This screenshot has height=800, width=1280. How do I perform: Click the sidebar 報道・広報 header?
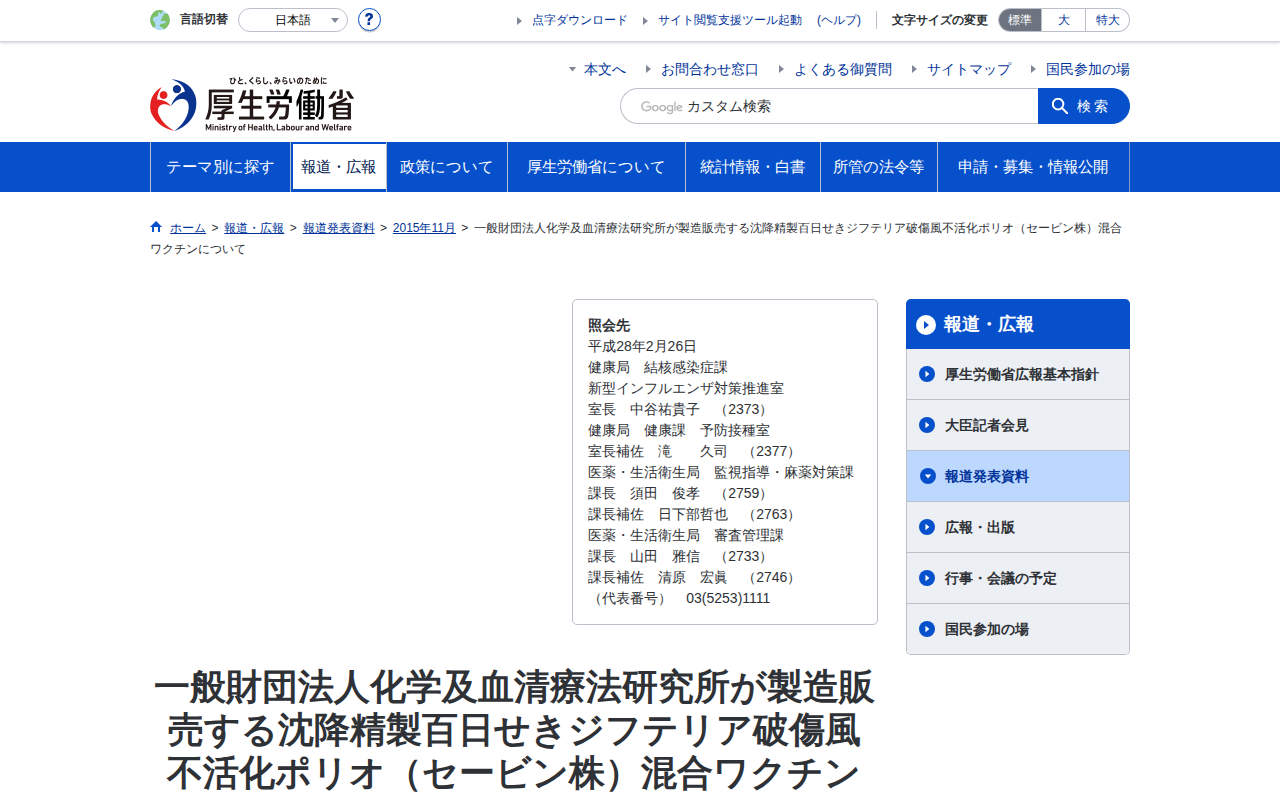point(1018,324)
